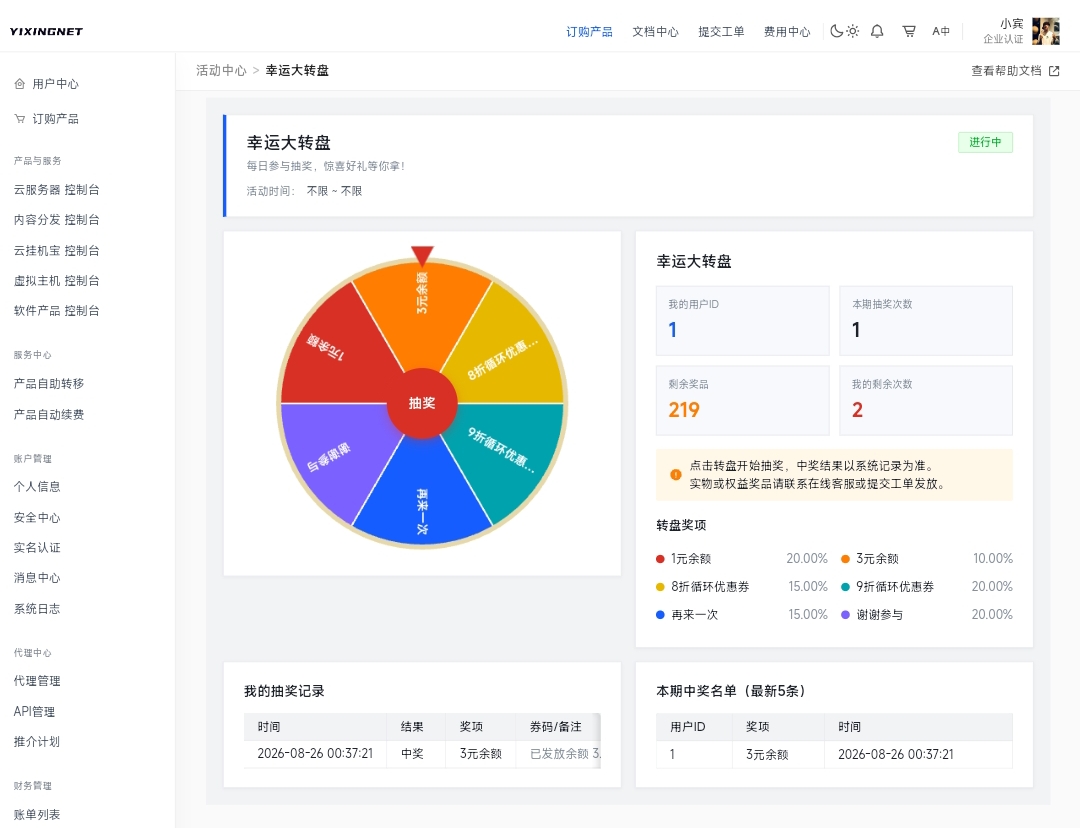
Task: Switch language with A中 icon
Action: [x=941, y=31]
